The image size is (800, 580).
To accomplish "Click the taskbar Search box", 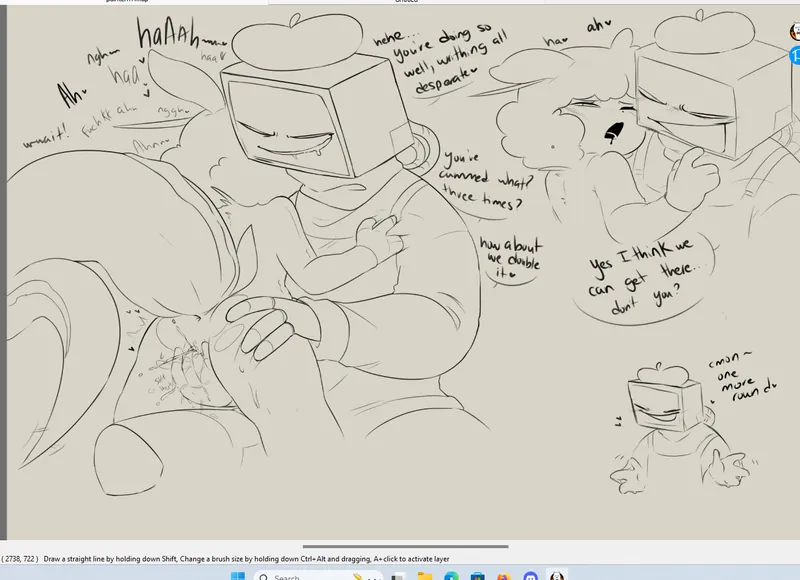I will tap(318, 576).
